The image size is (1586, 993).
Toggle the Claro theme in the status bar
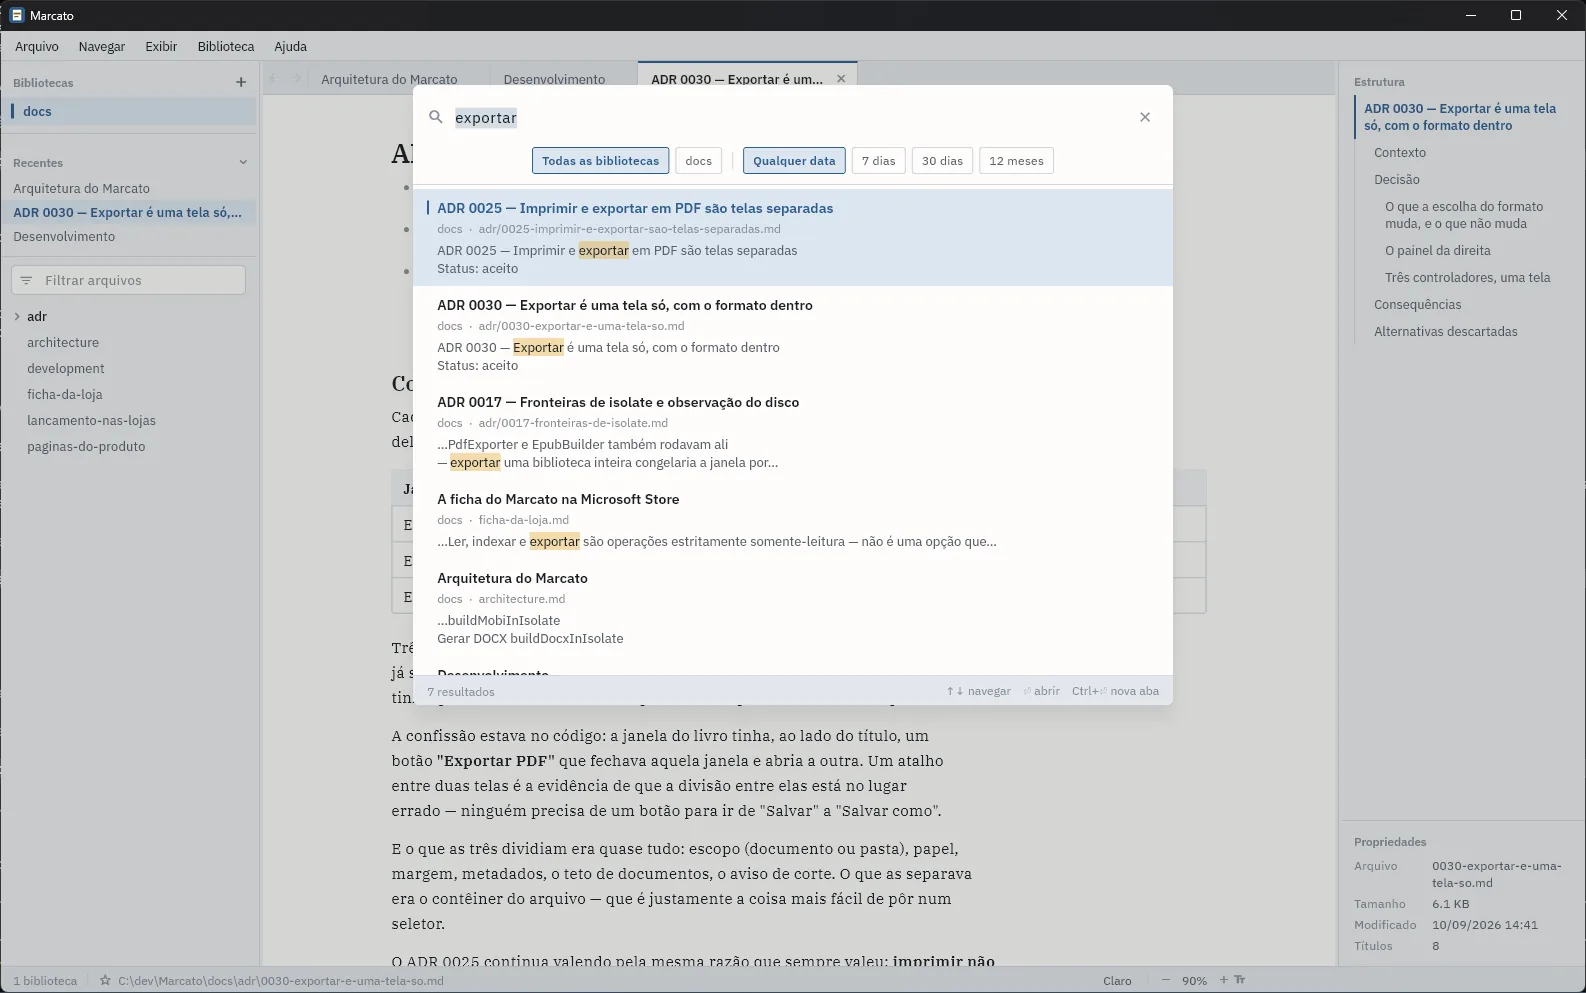(1117, 981)
